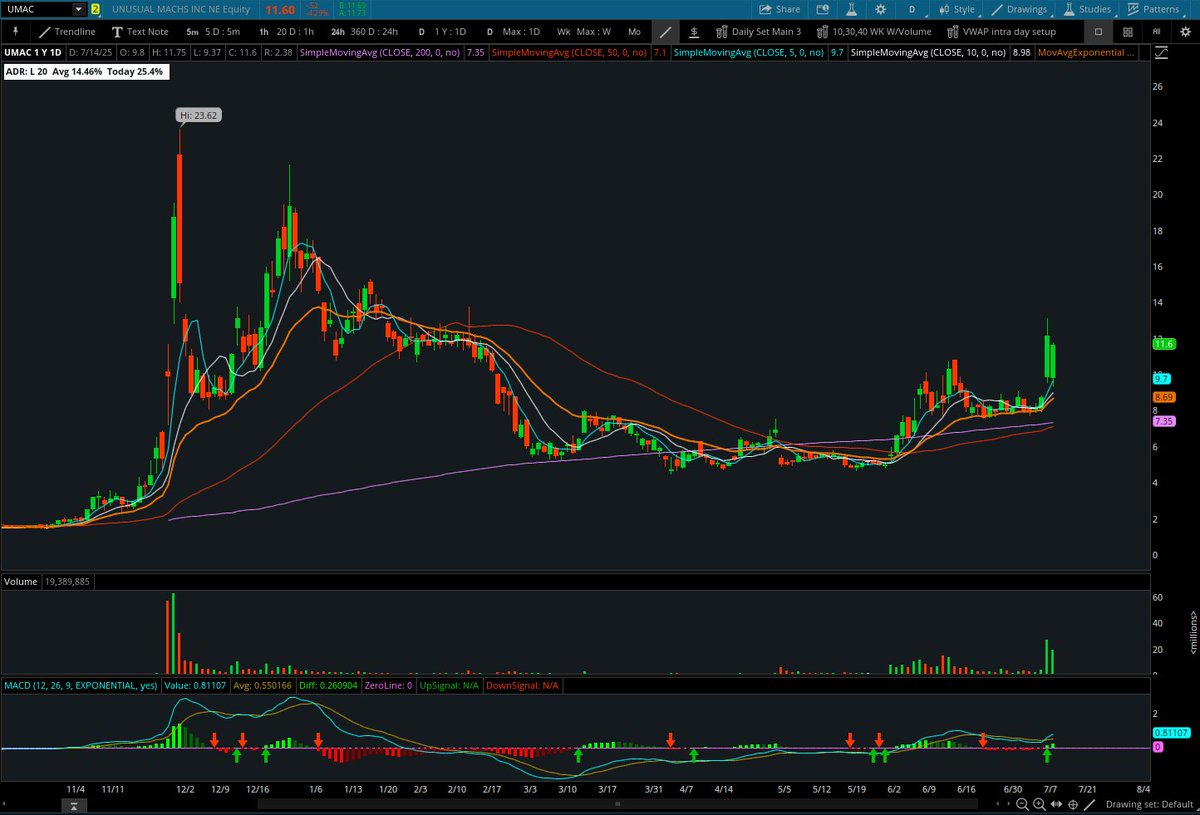This screenshot has height=815, width=1200.
Task: Click the Share button
Action: pos(780,9)
